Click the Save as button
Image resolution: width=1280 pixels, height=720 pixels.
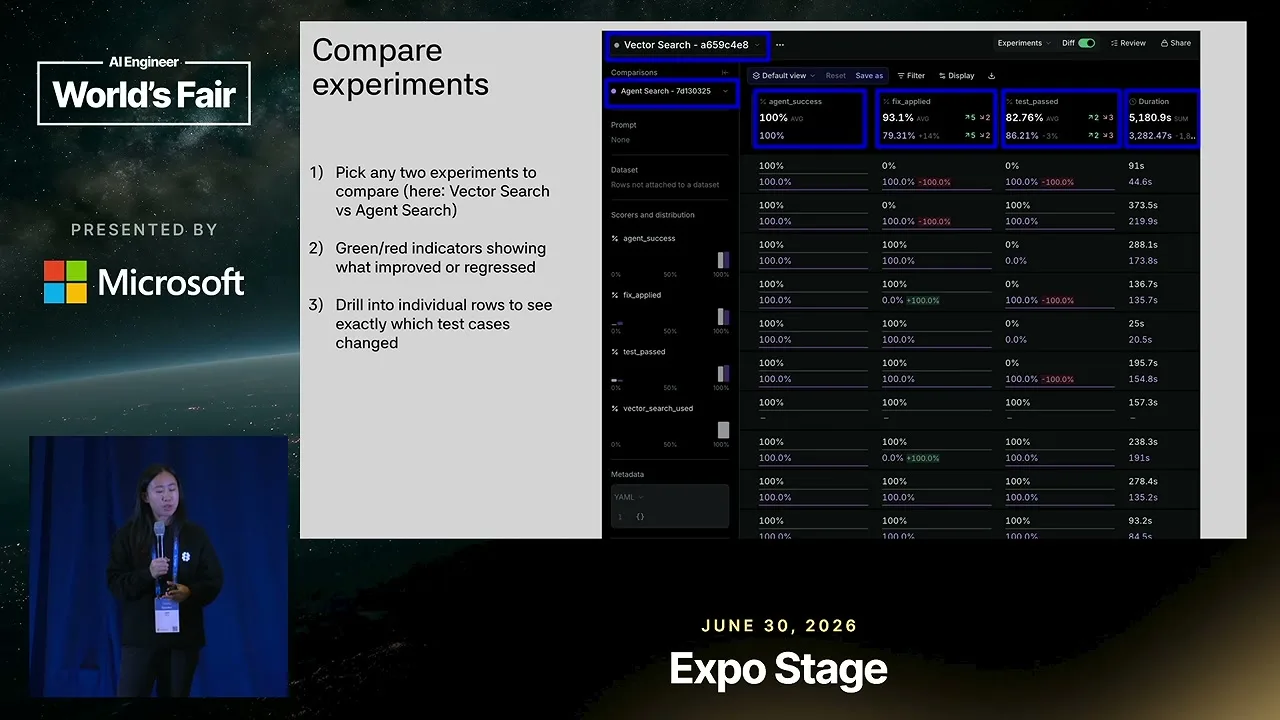pos(869,76)
